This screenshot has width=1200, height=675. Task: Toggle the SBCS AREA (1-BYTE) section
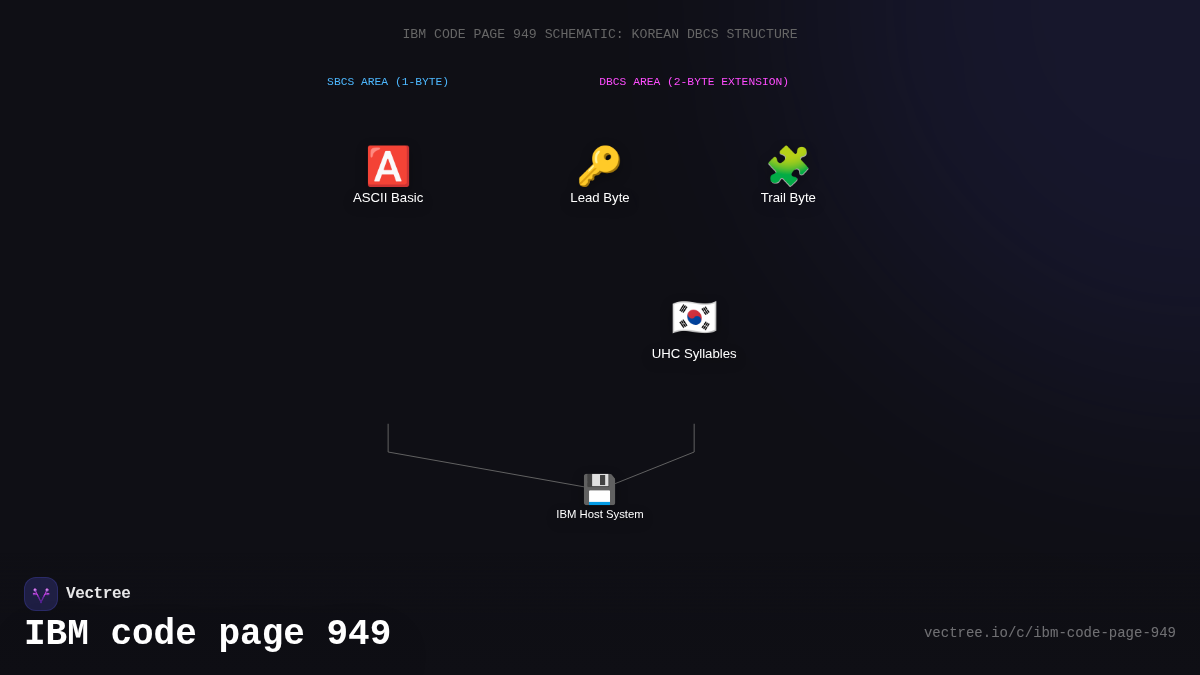click(388, 81)
